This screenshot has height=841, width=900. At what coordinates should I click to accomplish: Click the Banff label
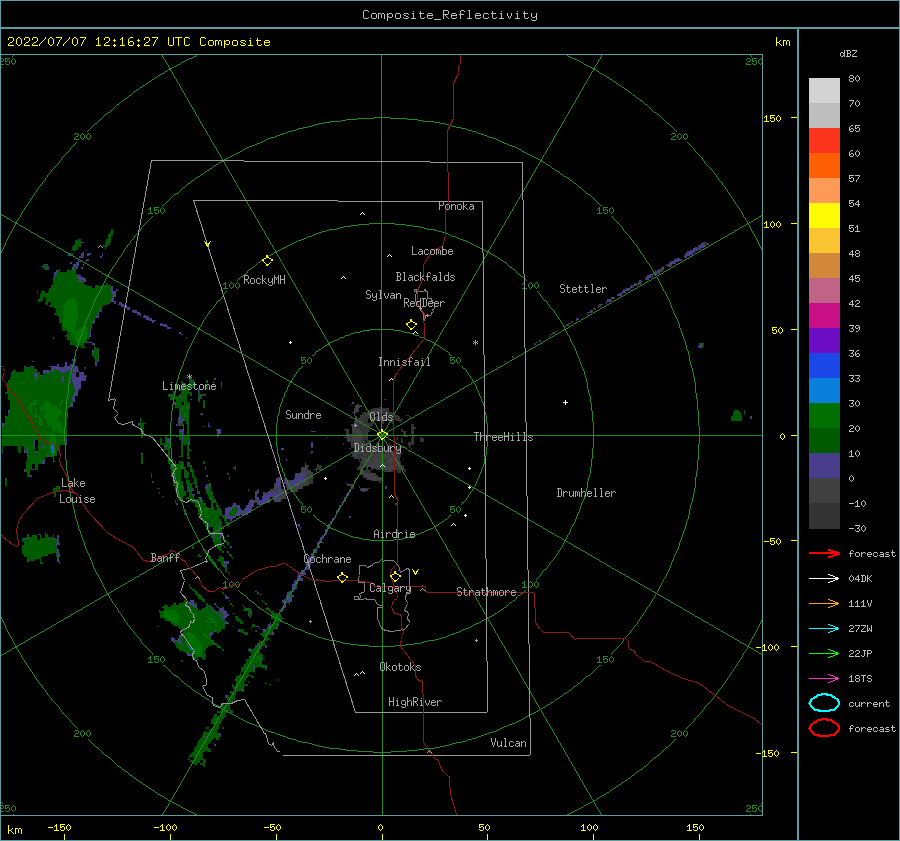[x=165, y=557]
